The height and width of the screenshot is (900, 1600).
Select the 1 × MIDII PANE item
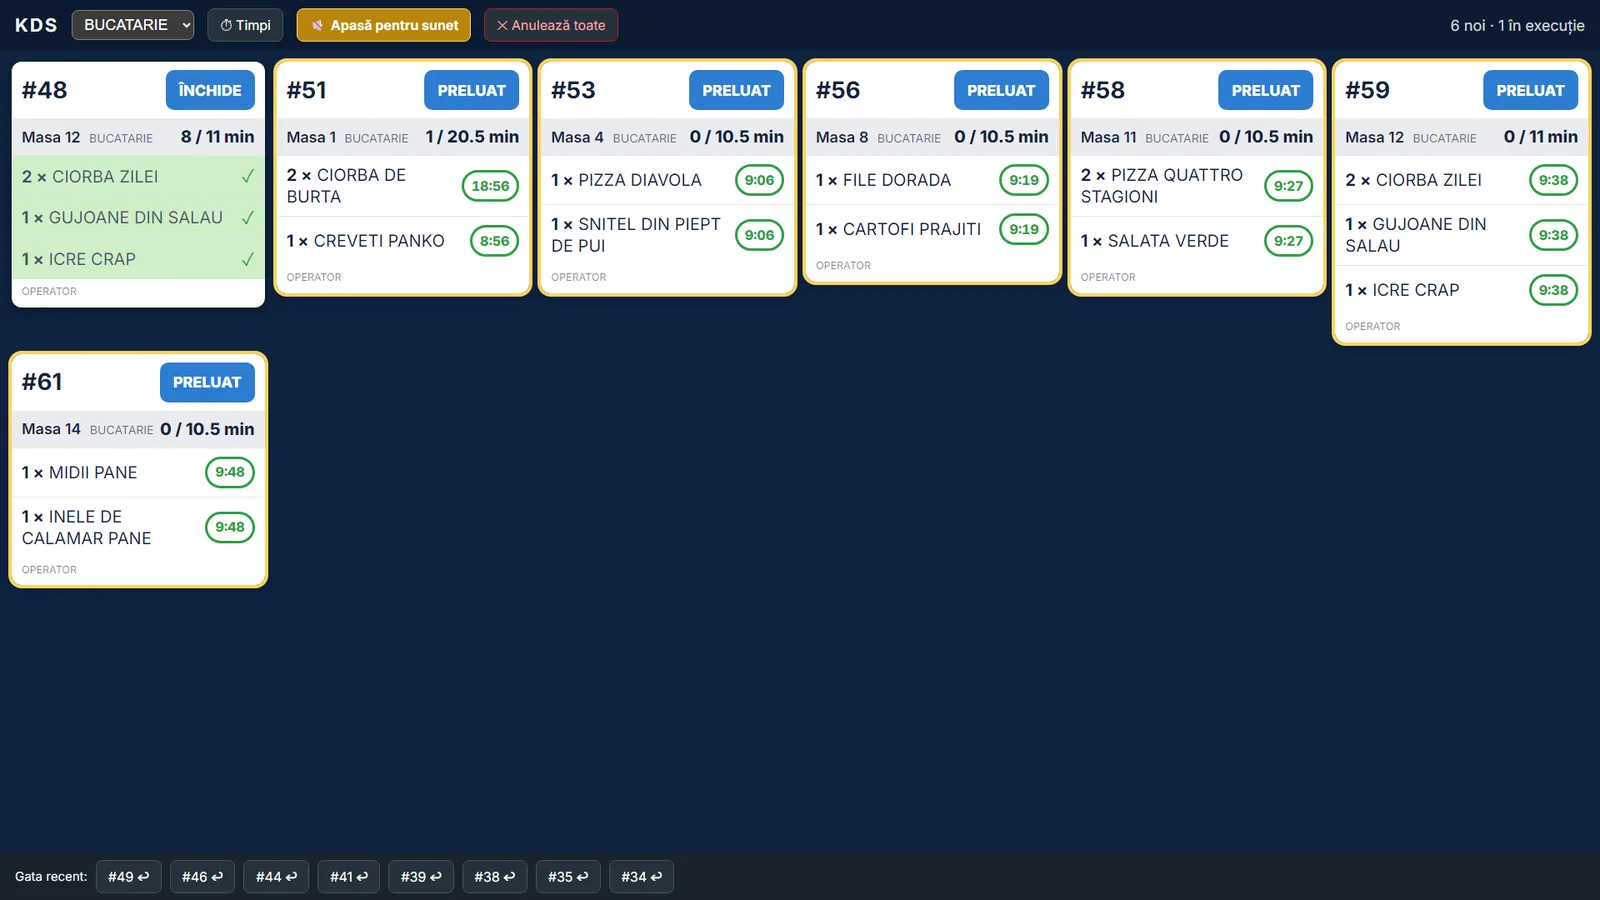[x=138, y=472]
